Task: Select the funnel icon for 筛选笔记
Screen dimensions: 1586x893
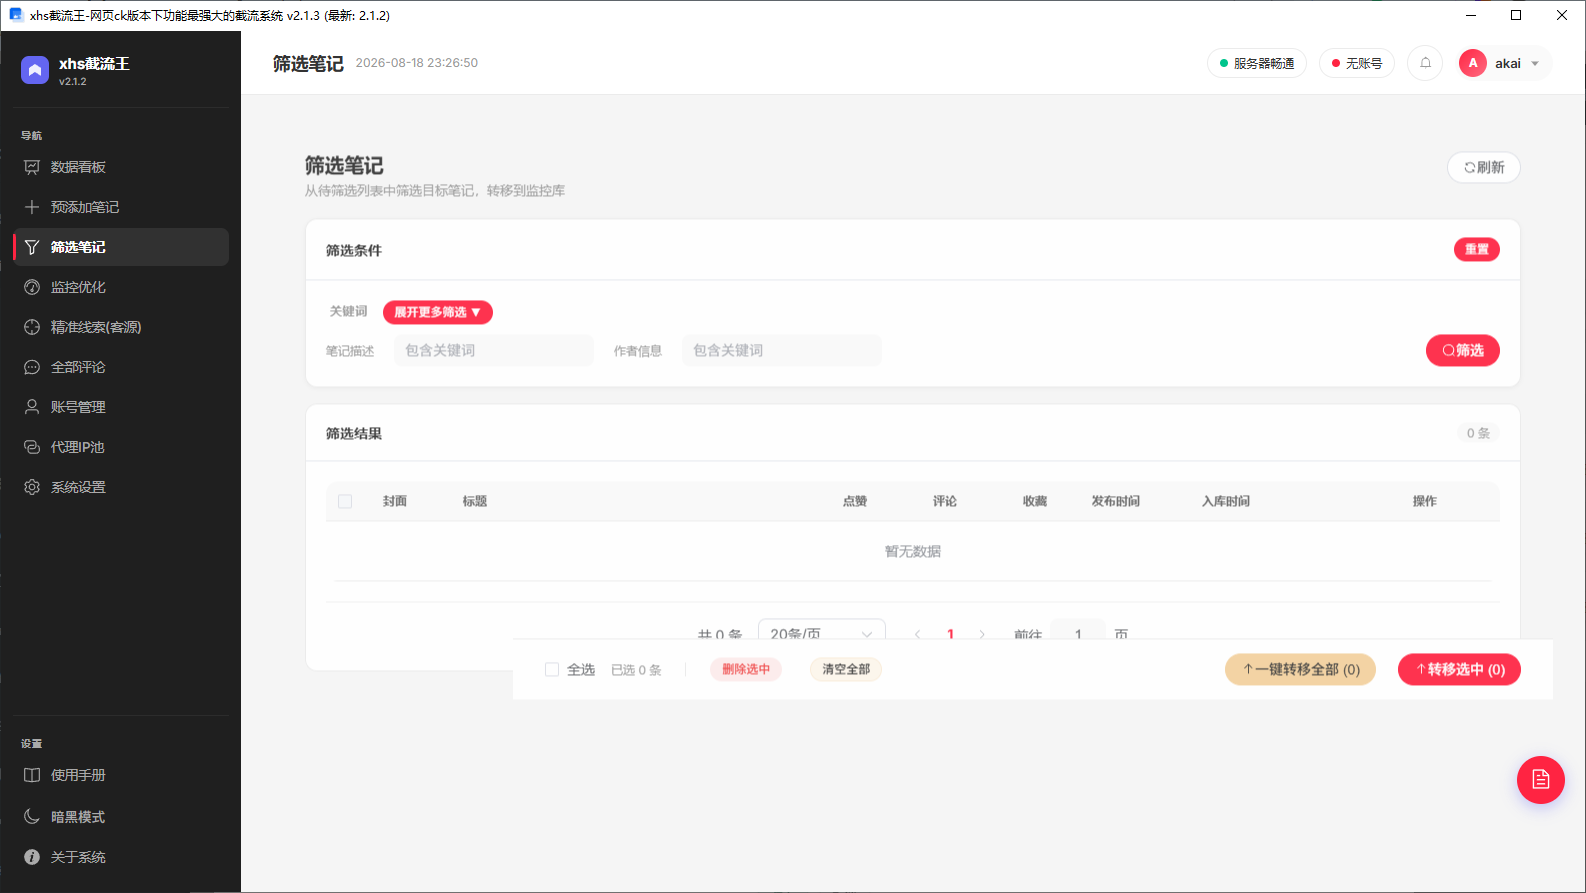Action: click(x=32, y=247)
